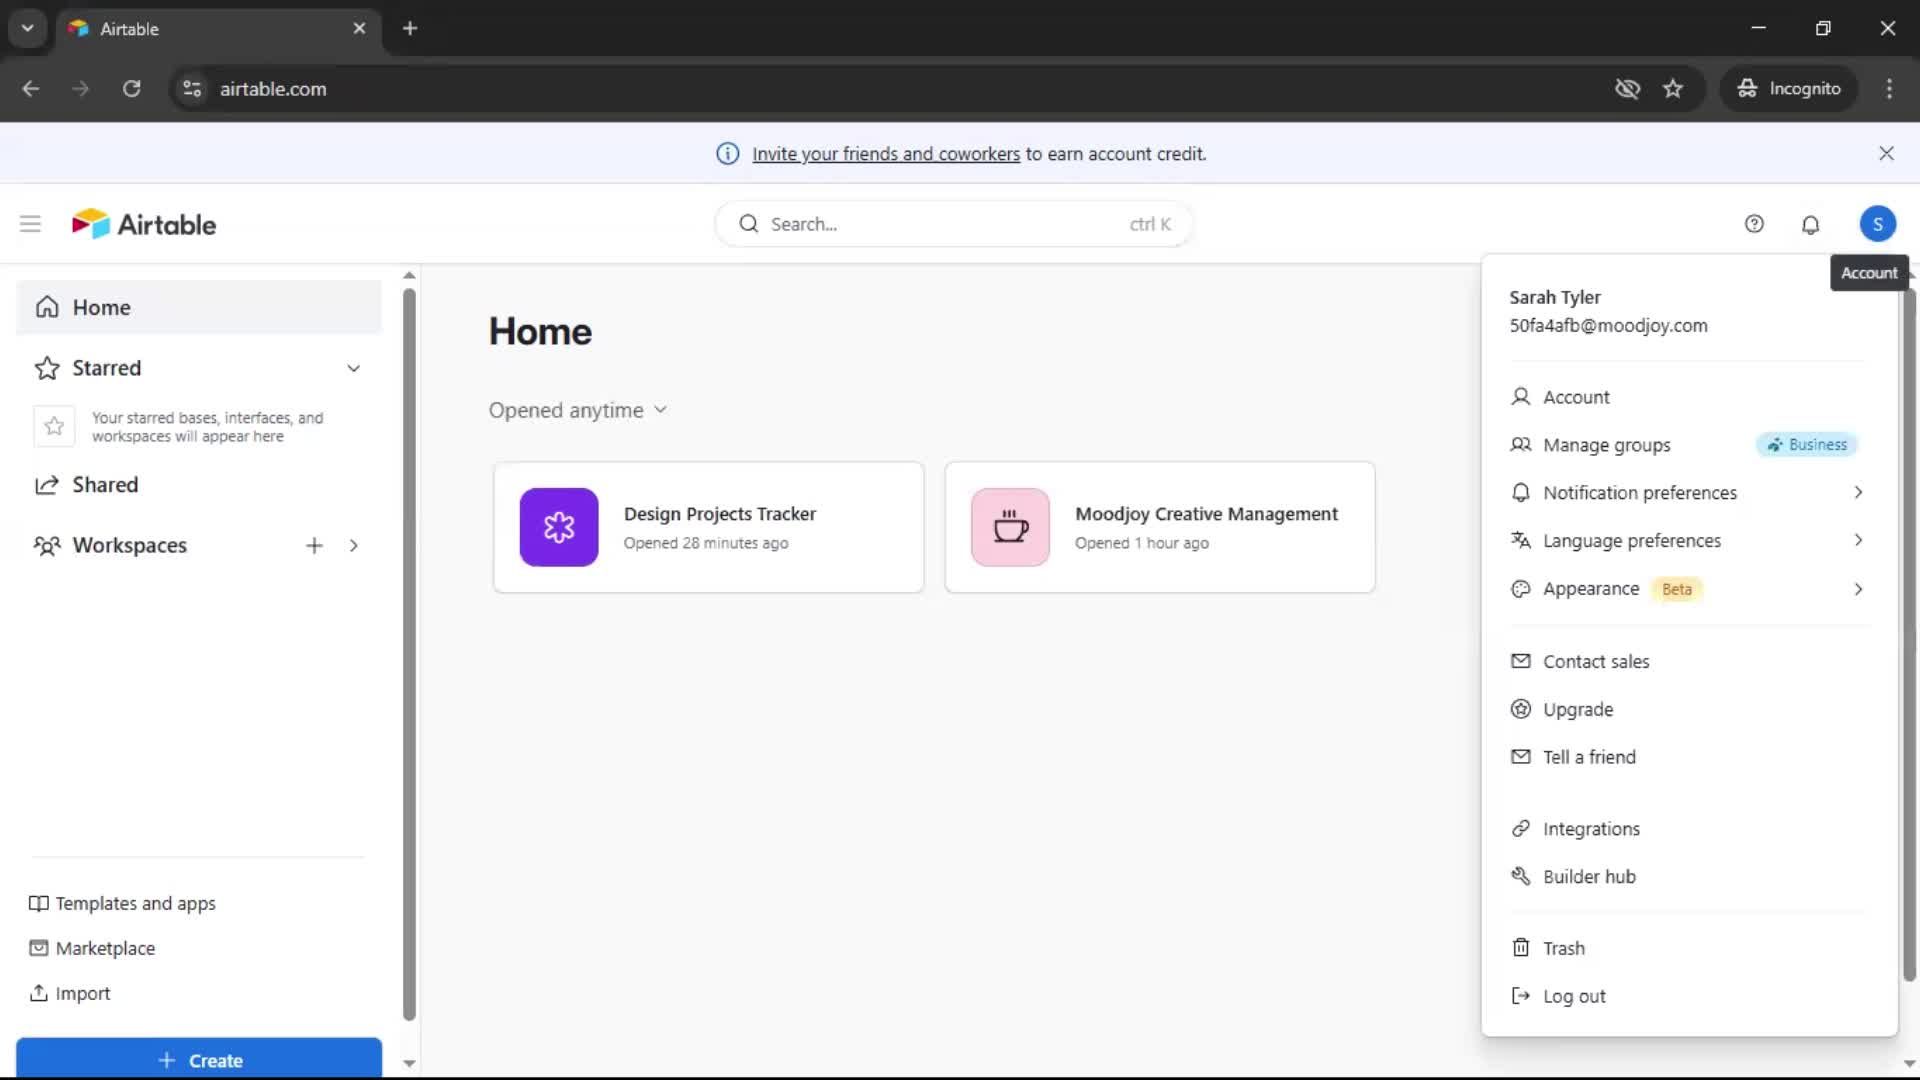Go back in browser
Viewport: 1920px width, 1080px height.
click(x=31, y=88)
